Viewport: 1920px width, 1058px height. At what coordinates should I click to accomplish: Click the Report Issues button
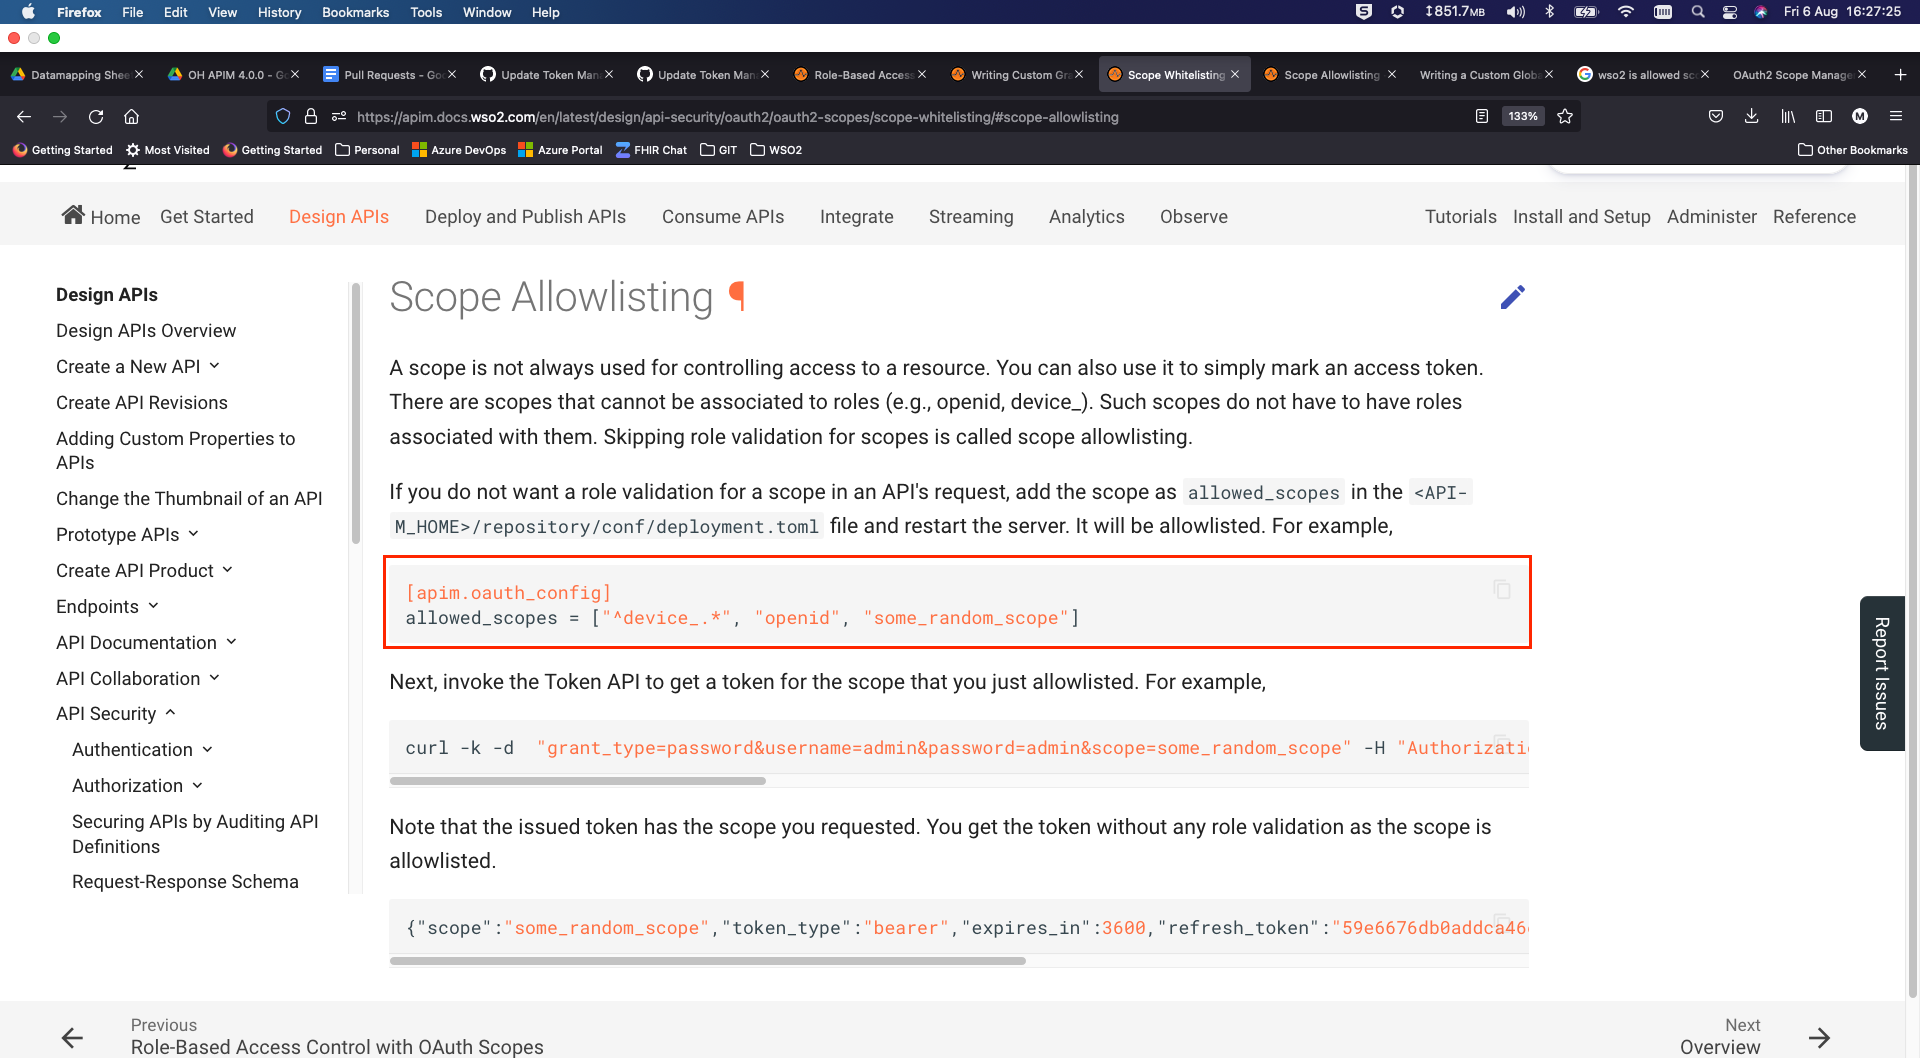(x=1882, y=673)
